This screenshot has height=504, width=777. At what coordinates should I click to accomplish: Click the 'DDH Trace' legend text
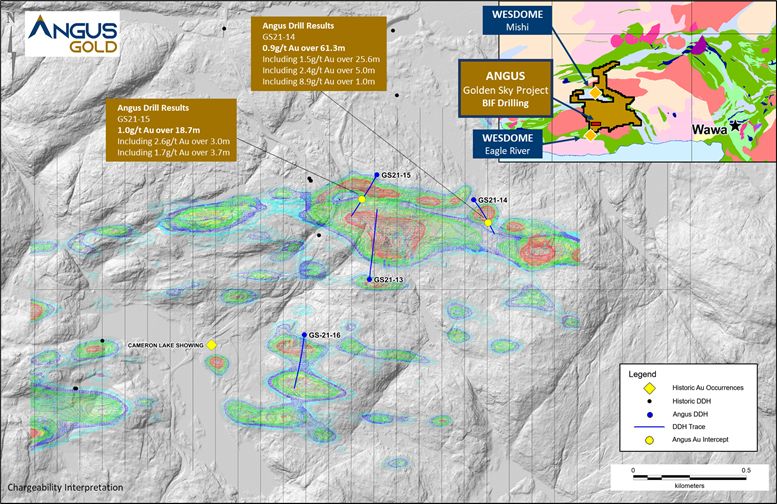(689, 427)
